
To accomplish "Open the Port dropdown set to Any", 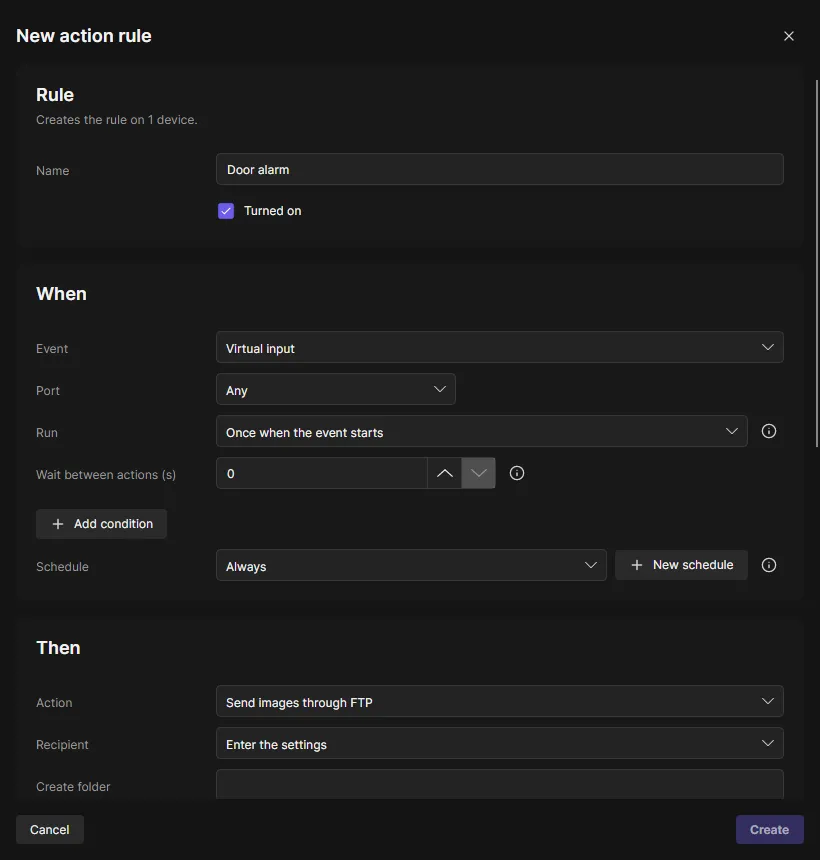I will point(336,389).
